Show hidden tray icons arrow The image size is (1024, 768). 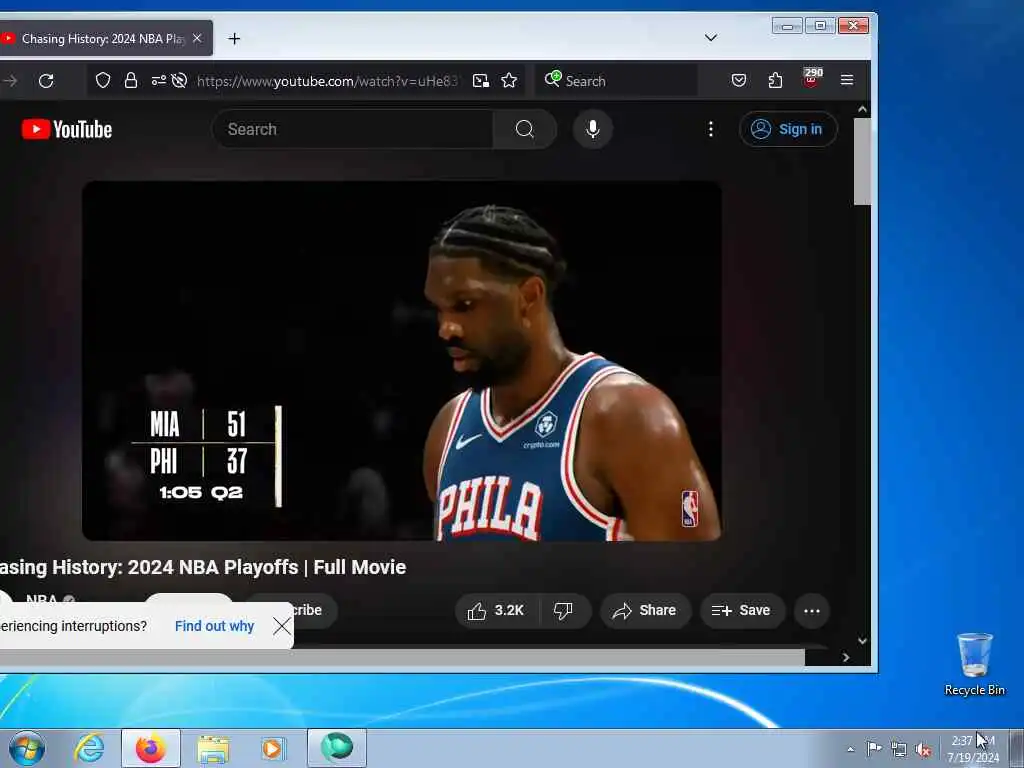point(850,749)
